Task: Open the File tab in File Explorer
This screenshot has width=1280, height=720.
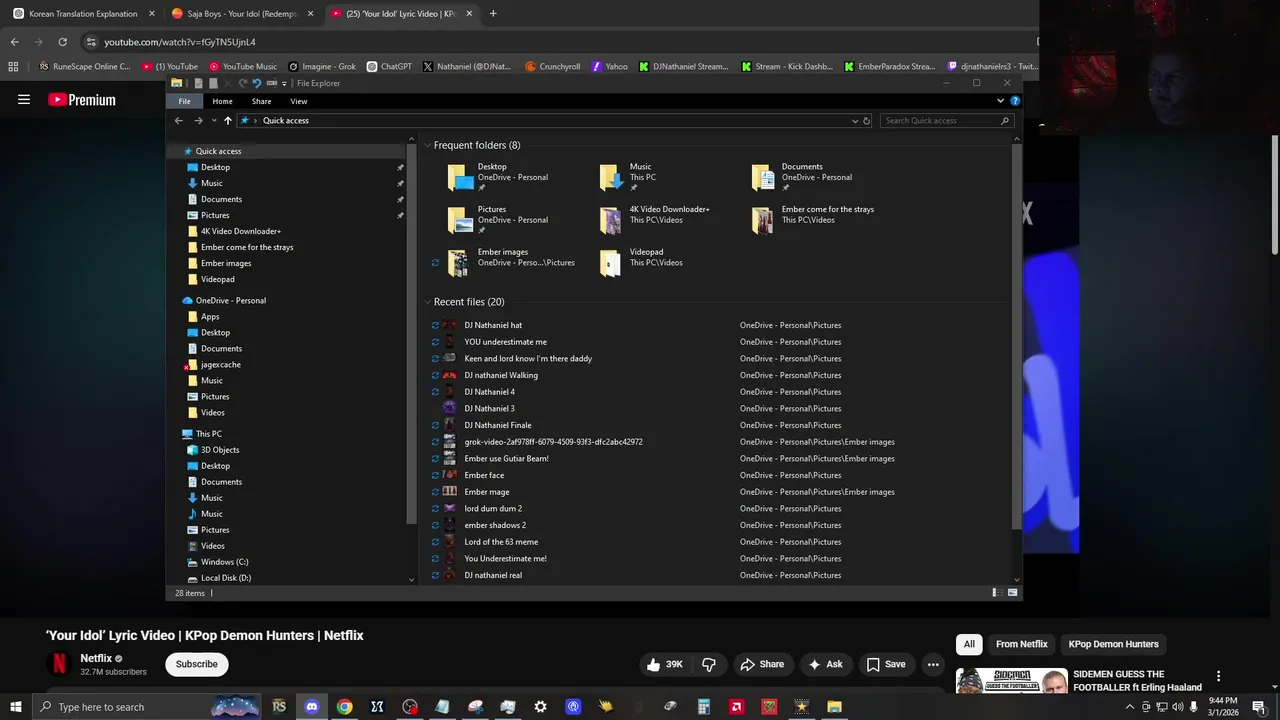Action: point(184,101)
